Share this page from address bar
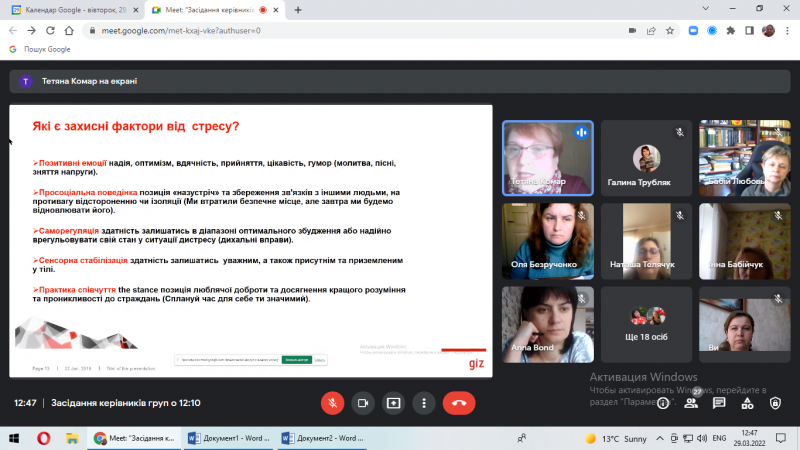The height and width of the screenshot is (450, 800). (x=651, y=31)
